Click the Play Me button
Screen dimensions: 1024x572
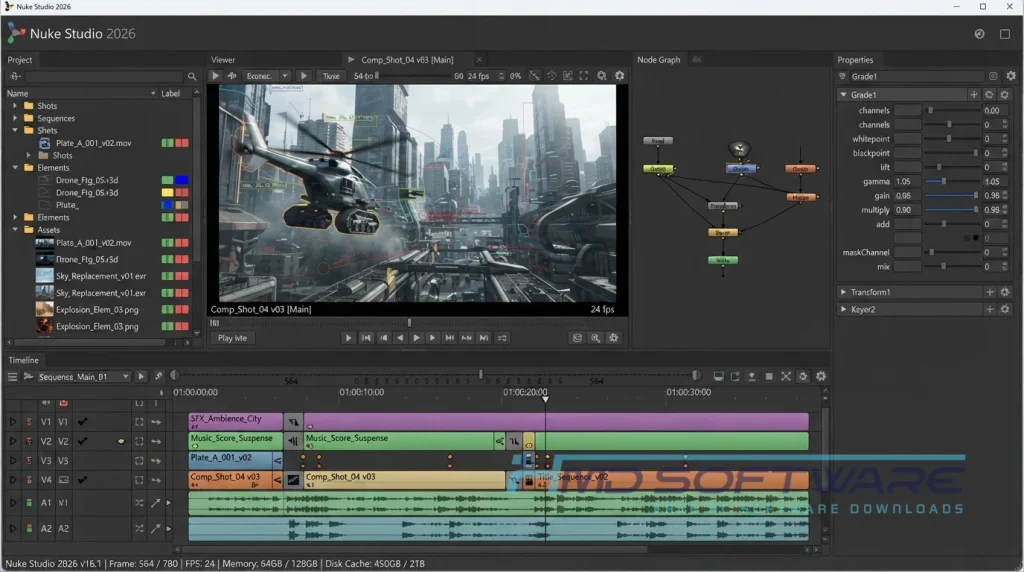(232, 338)
